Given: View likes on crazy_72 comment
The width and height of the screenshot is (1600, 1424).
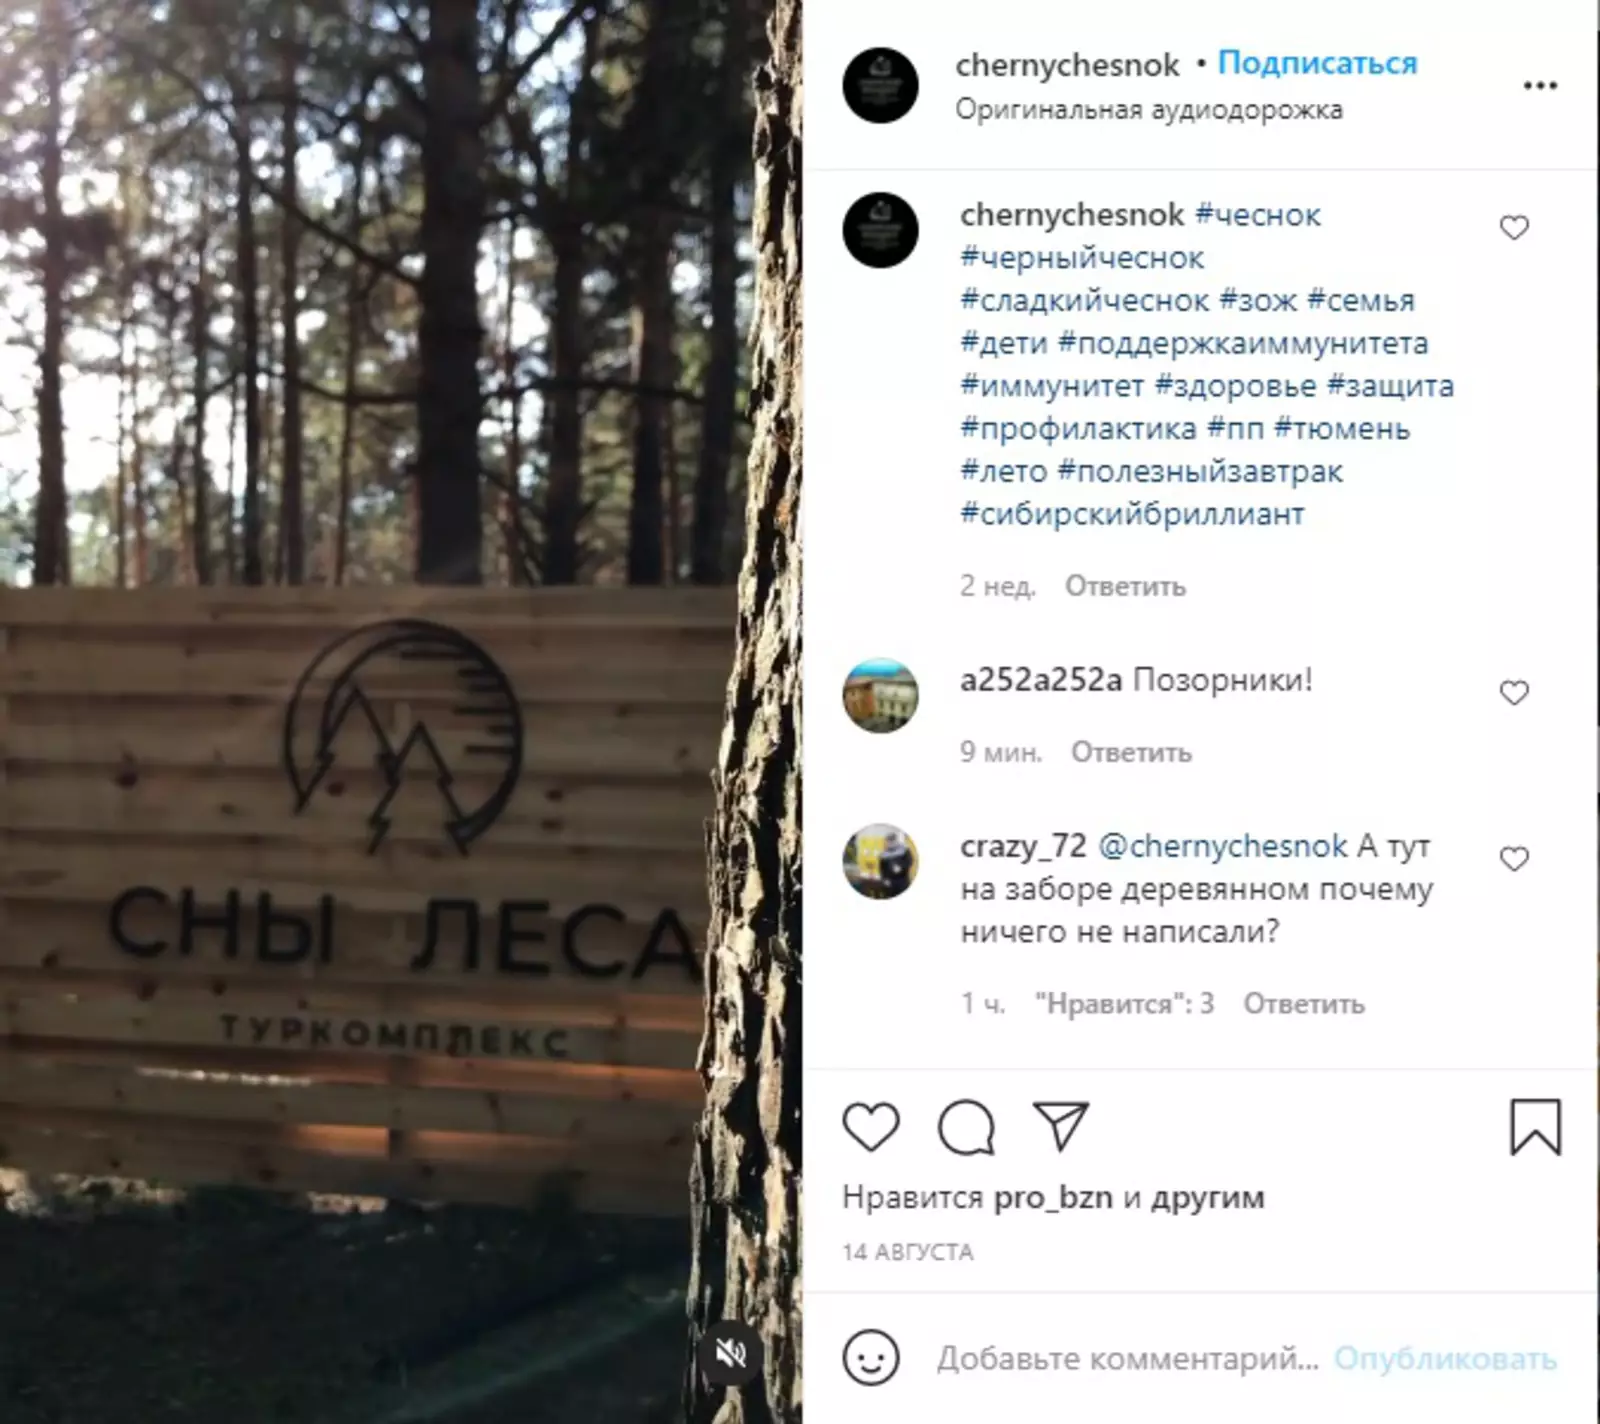Looking at the screenshot, I should click(1124, 1003).
